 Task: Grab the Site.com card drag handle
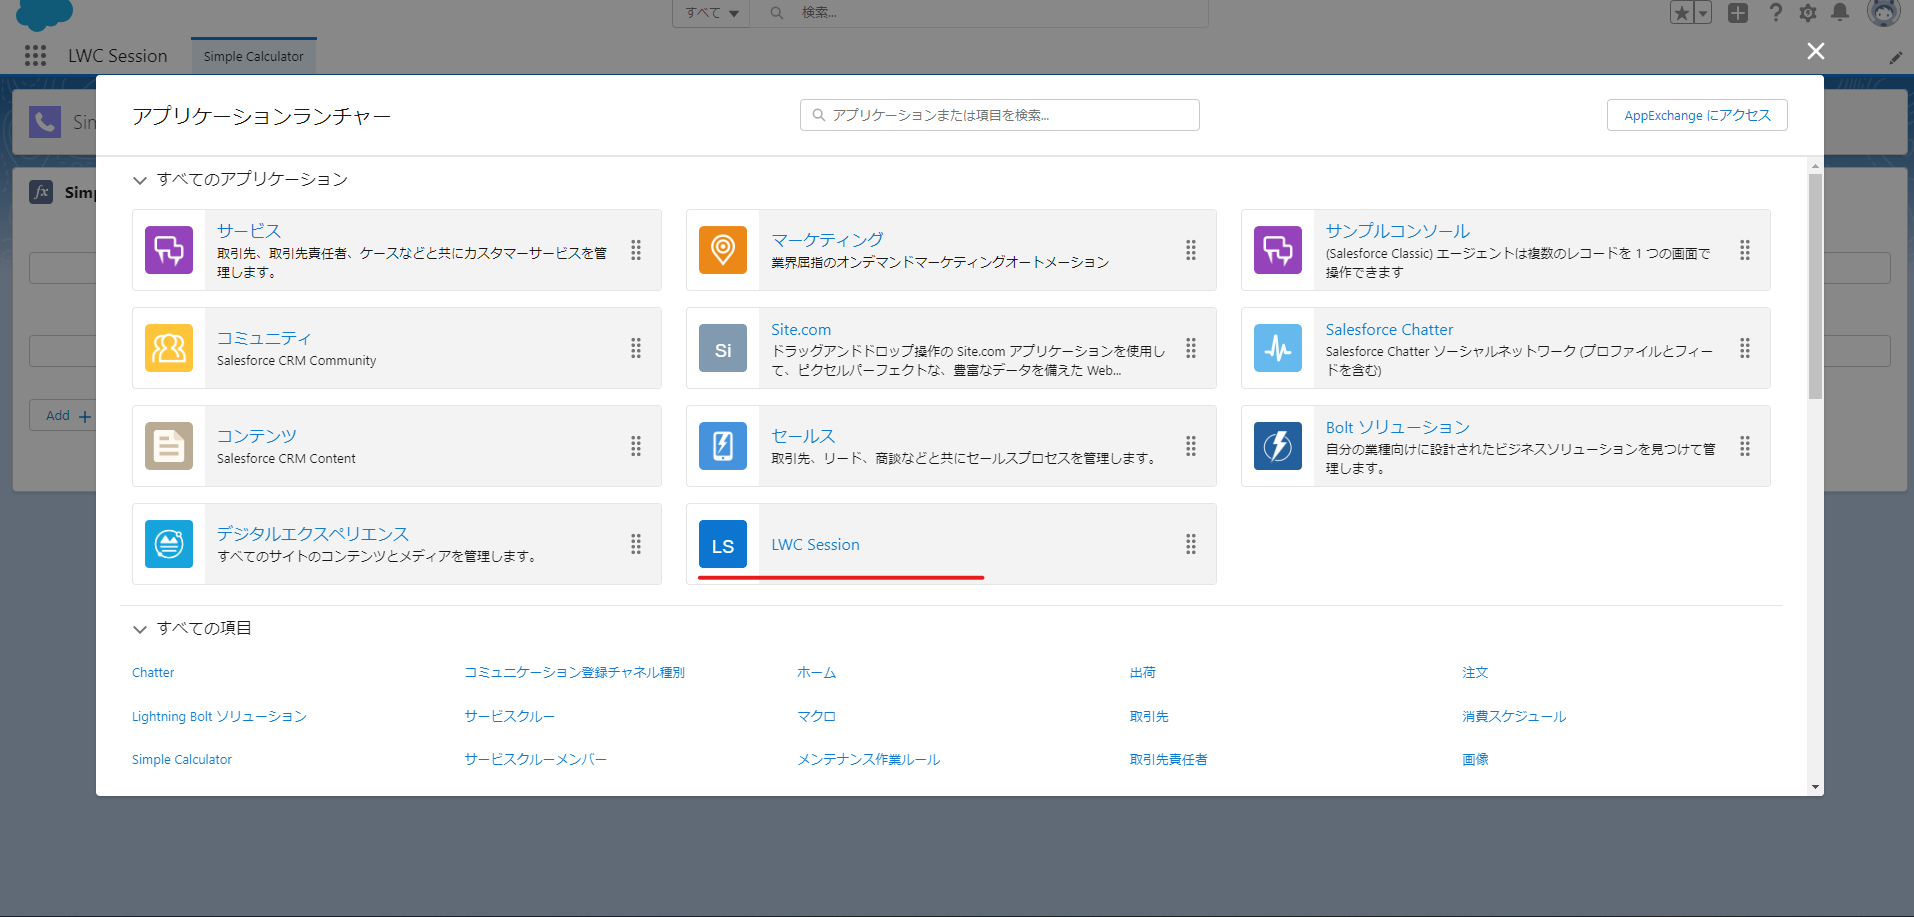coord(1191,348)
